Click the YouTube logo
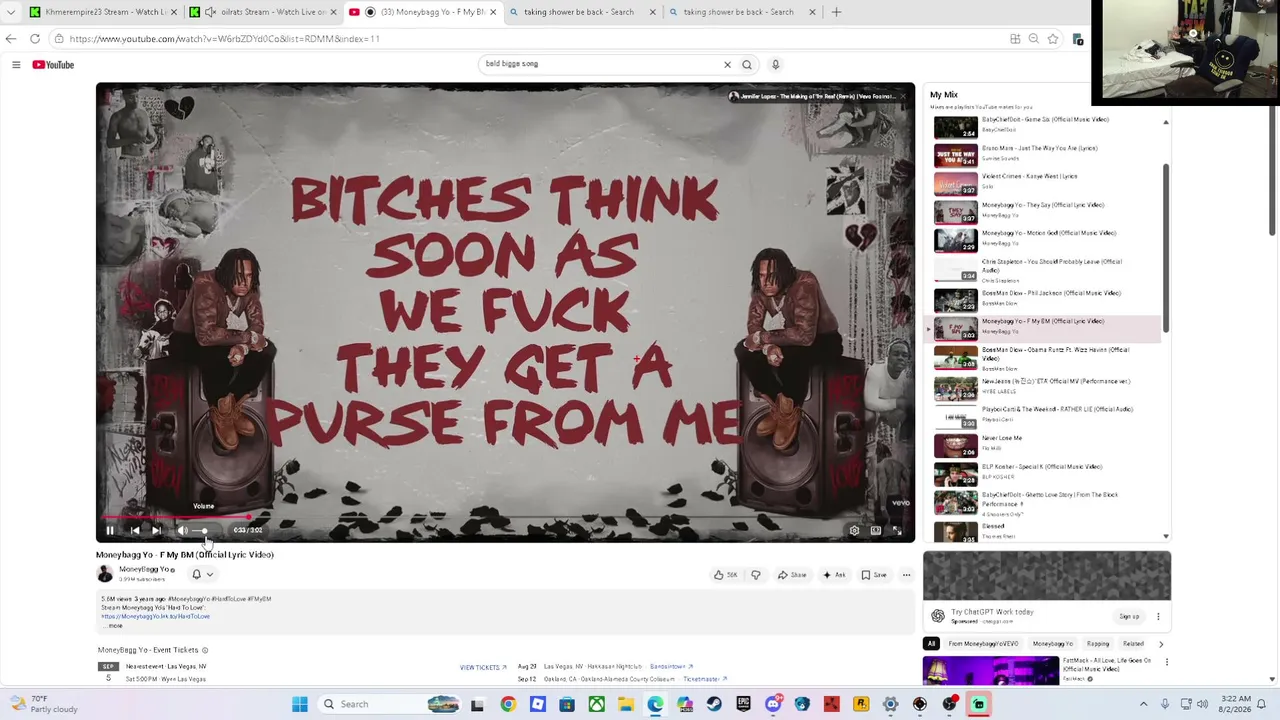This screenshot has height=720, width=1280. click(x=53, y=65)
